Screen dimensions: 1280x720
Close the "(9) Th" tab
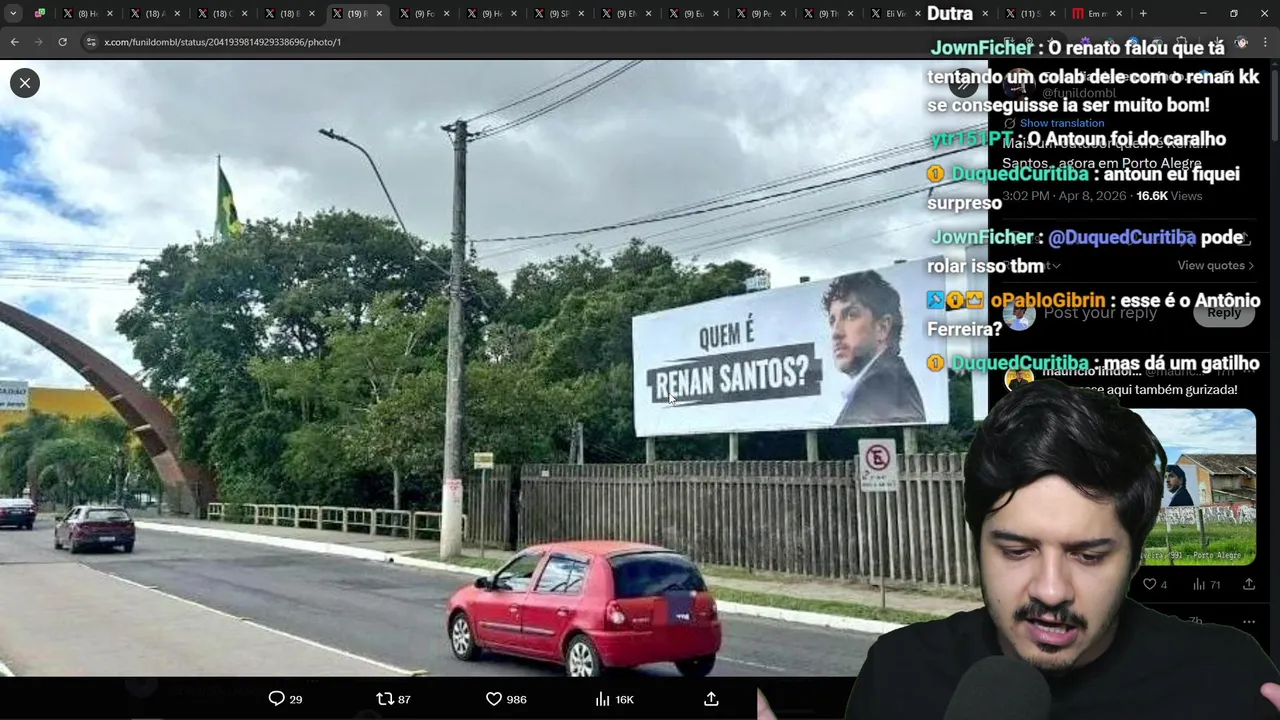tap(850, 13)
